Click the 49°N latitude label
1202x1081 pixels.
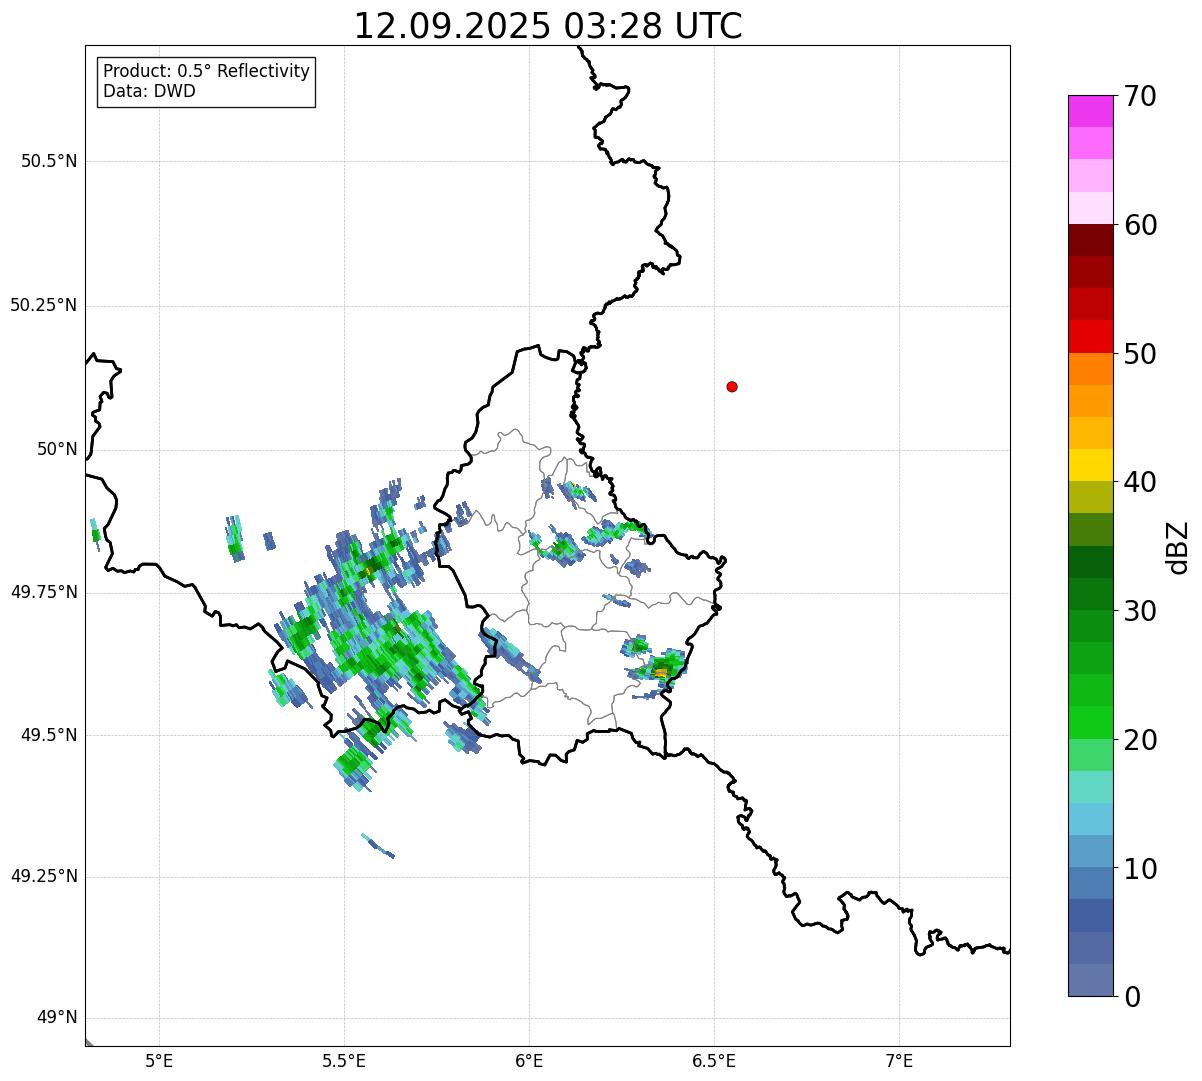(57, 1018)
